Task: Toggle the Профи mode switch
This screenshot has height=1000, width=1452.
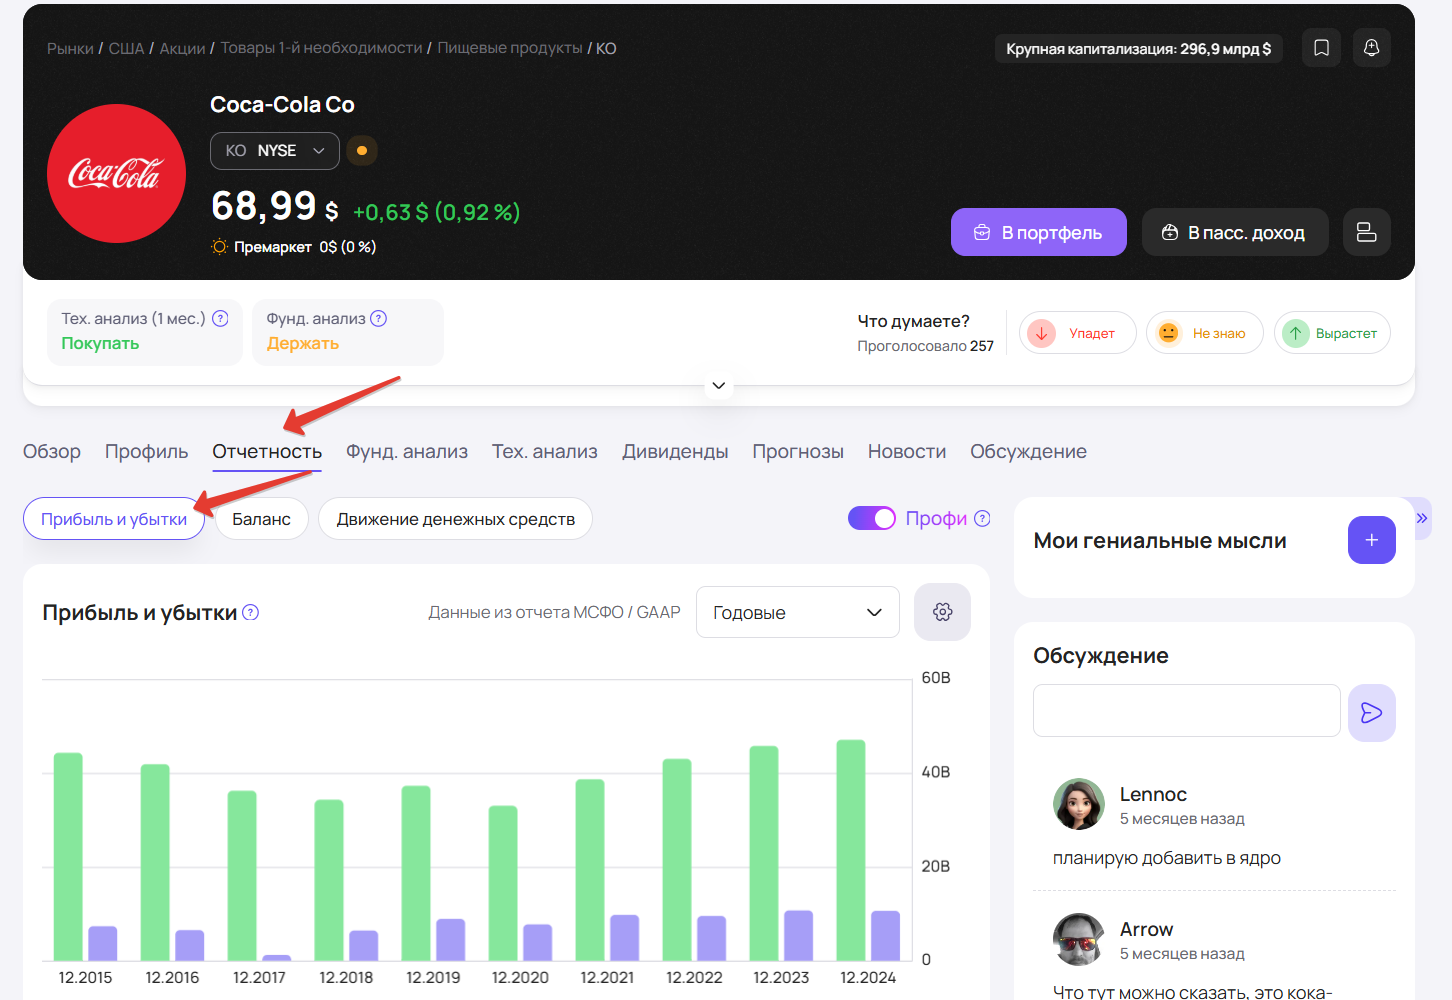Action: (x=872, y=518)
